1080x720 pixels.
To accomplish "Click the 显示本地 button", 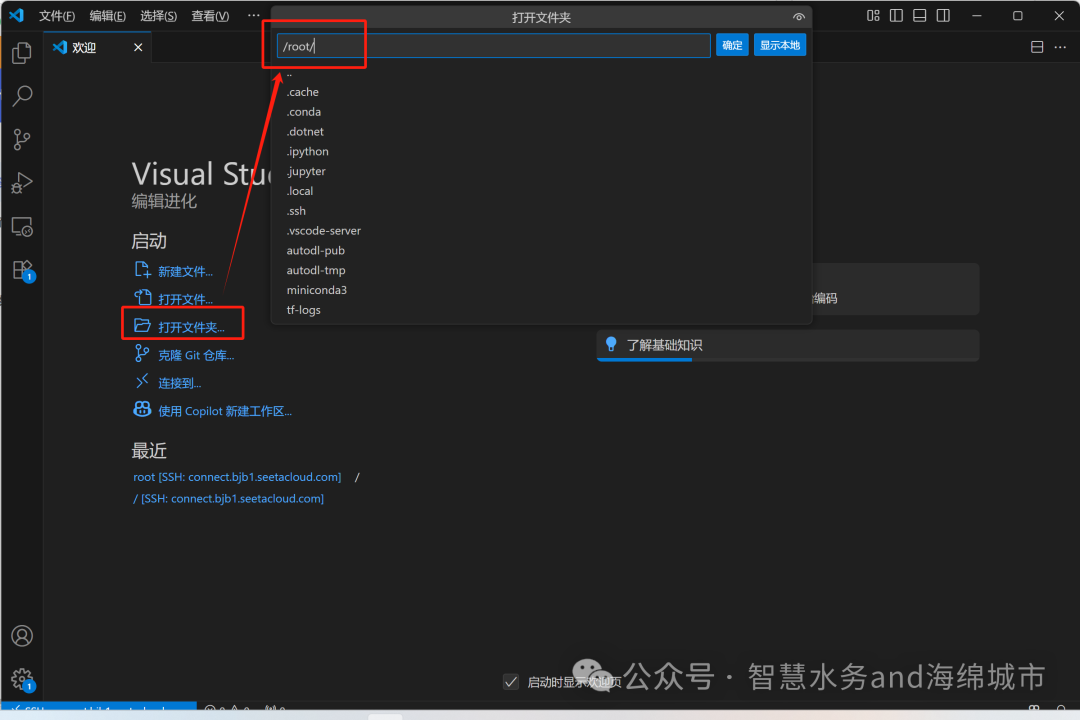I will click(x=780, y=45).
